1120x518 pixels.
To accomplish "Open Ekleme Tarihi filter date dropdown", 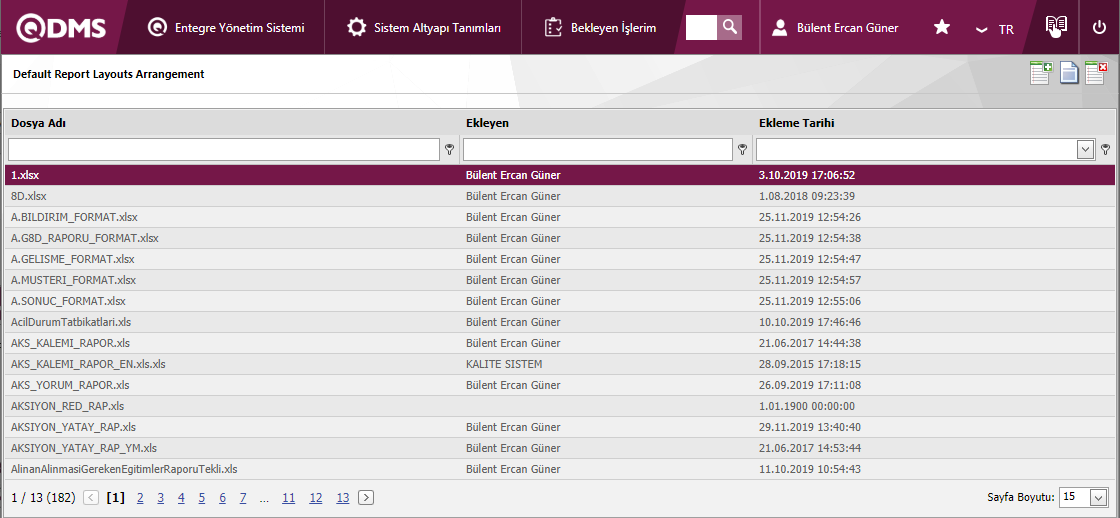I will point(1086,149).
